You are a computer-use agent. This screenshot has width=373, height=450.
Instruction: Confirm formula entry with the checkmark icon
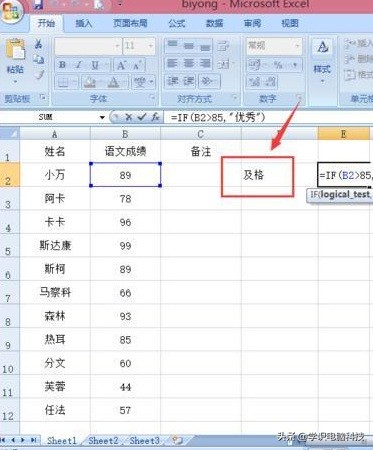point(142,117)
